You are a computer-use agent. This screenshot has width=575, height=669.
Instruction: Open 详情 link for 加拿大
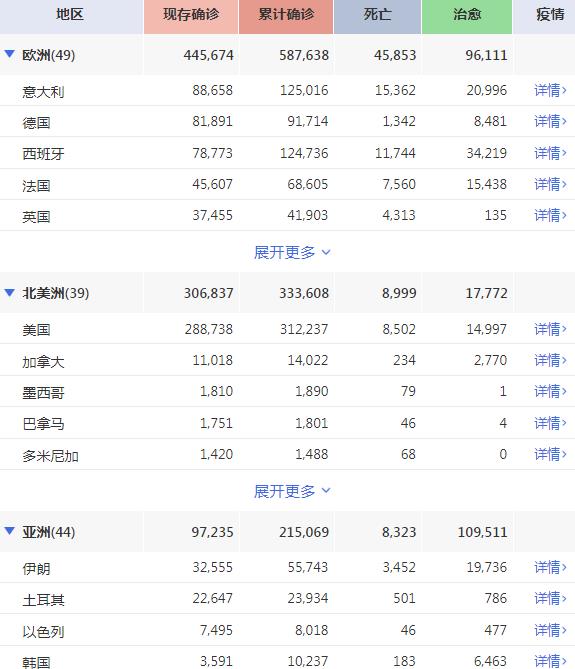click(550, 361)
